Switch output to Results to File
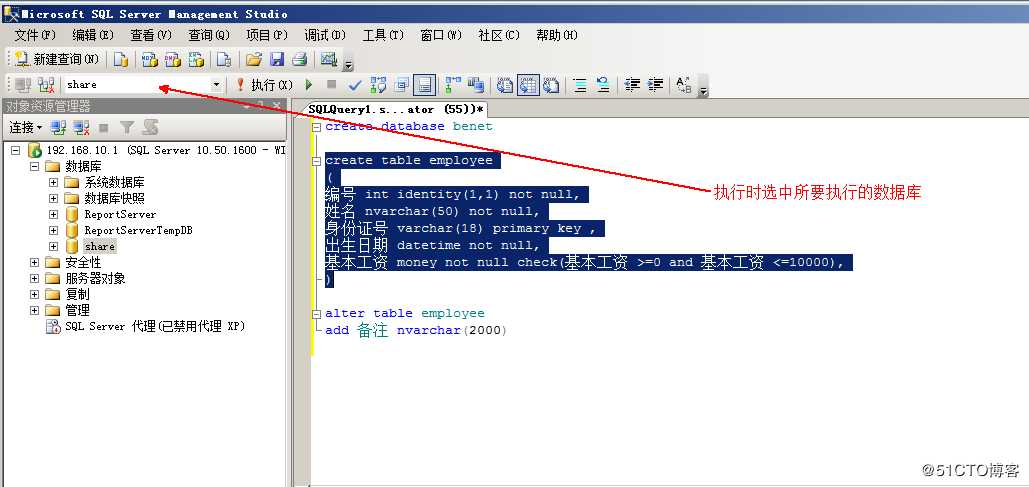Screen dimensions: 1029x487 tap(551, 85)
